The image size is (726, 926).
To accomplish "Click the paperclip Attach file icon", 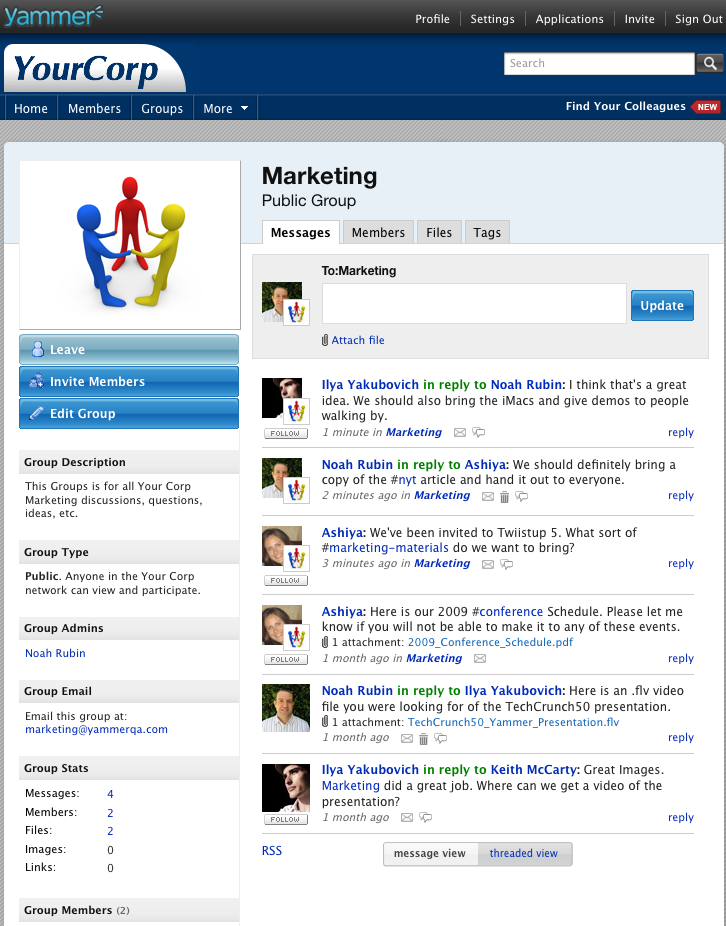I will coord(325,341).
